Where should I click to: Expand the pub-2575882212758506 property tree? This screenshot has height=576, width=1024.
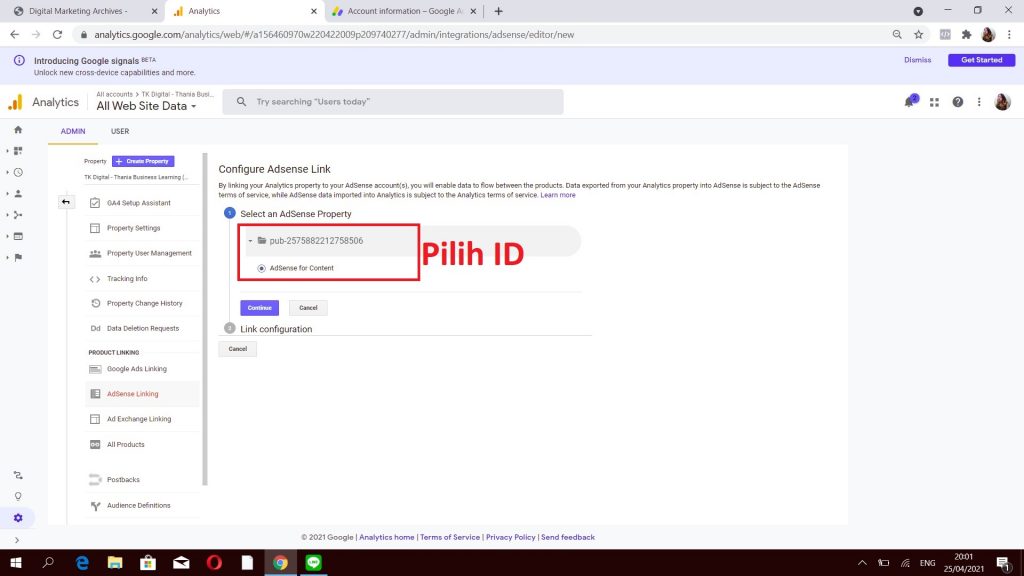(250, 241)
